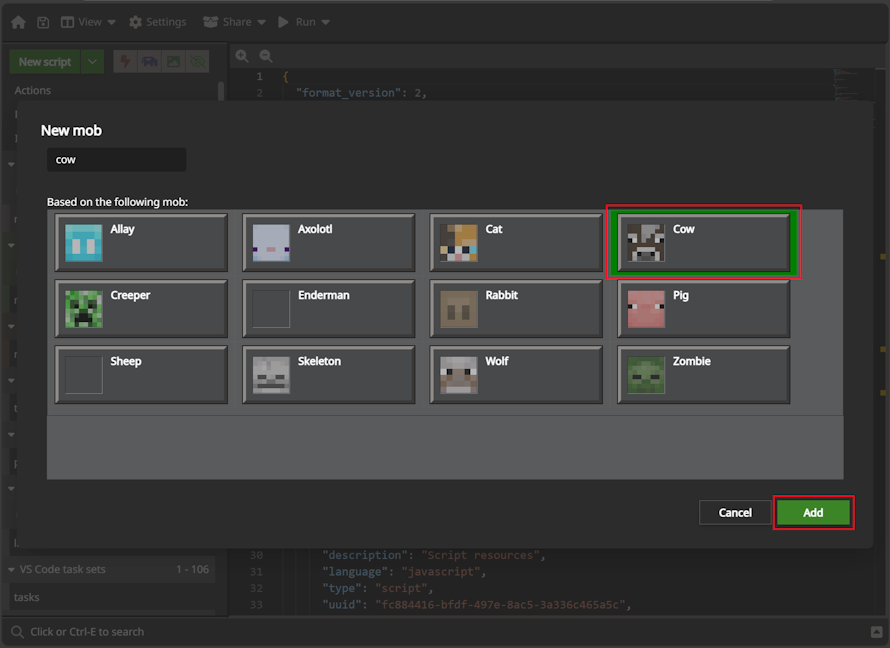This screenshot has height=648, width=890.
Task: Click the zoom-out magnifier above the code editor
Action: (265, 56)
